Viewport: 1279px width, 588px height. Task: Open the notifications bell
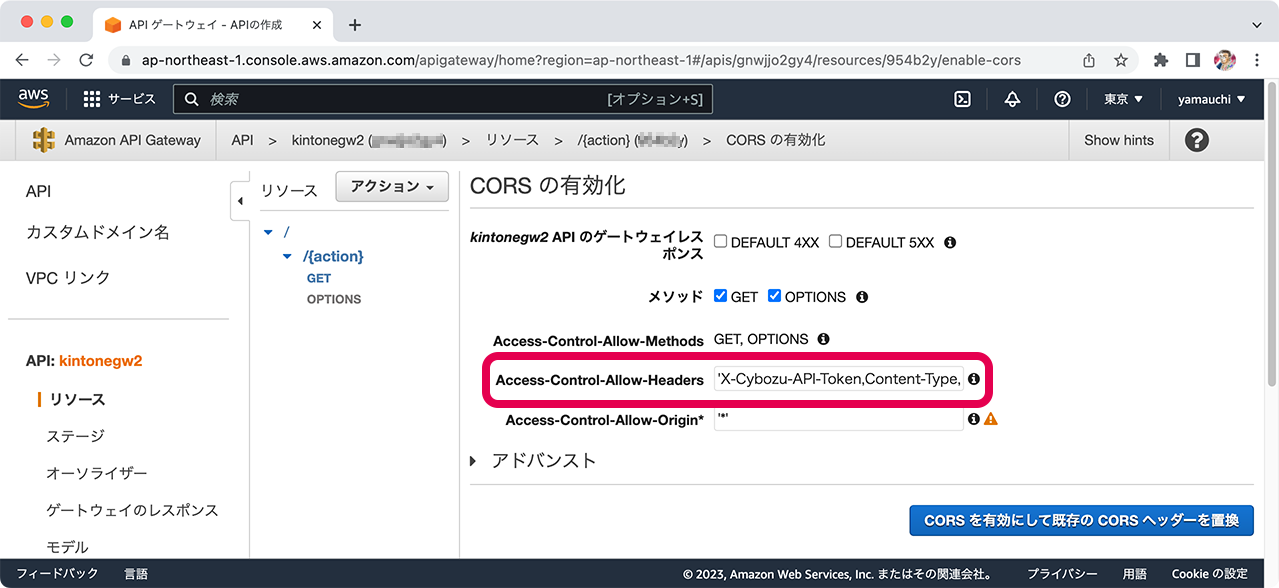pos(1012,99)
